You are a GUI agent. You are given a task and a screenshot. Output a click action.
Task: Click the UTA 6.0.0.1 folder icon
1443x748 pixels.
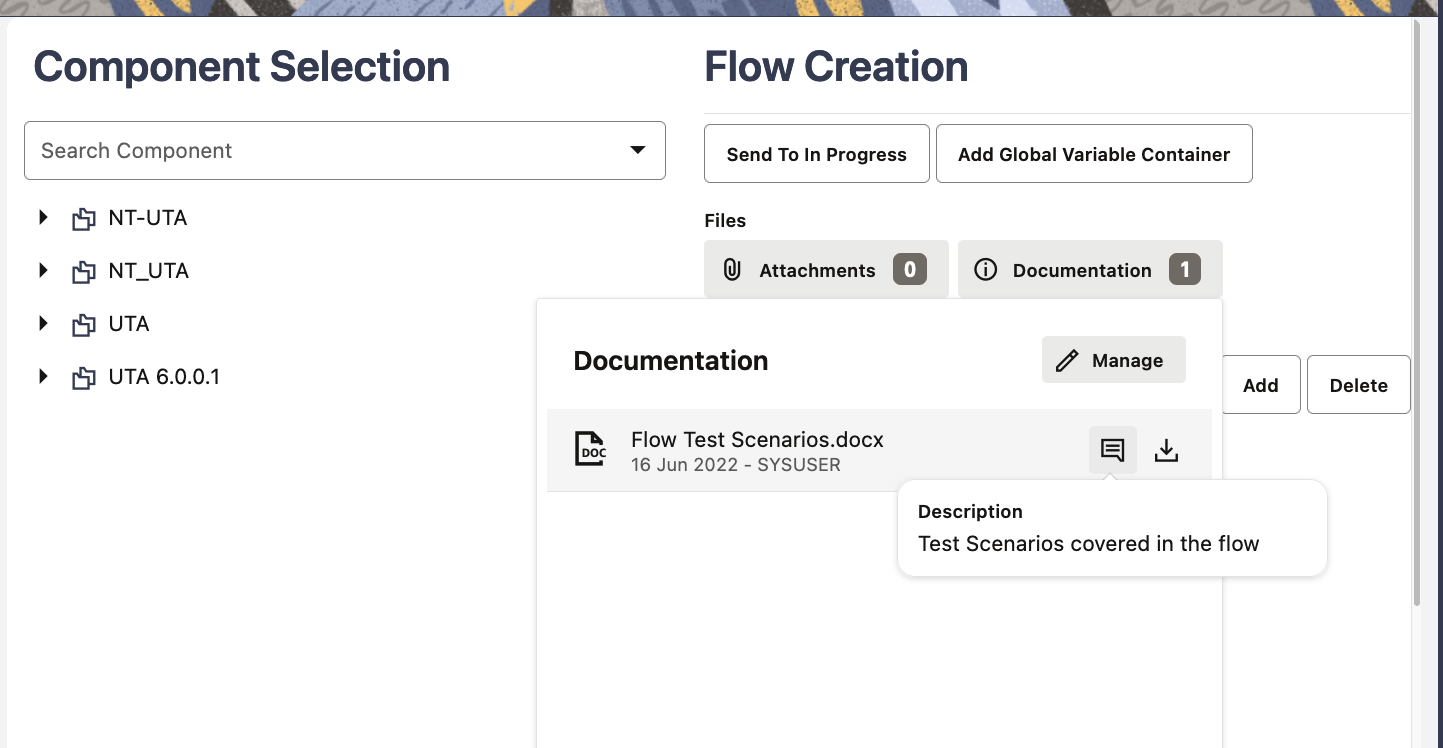tap(84, 378)
